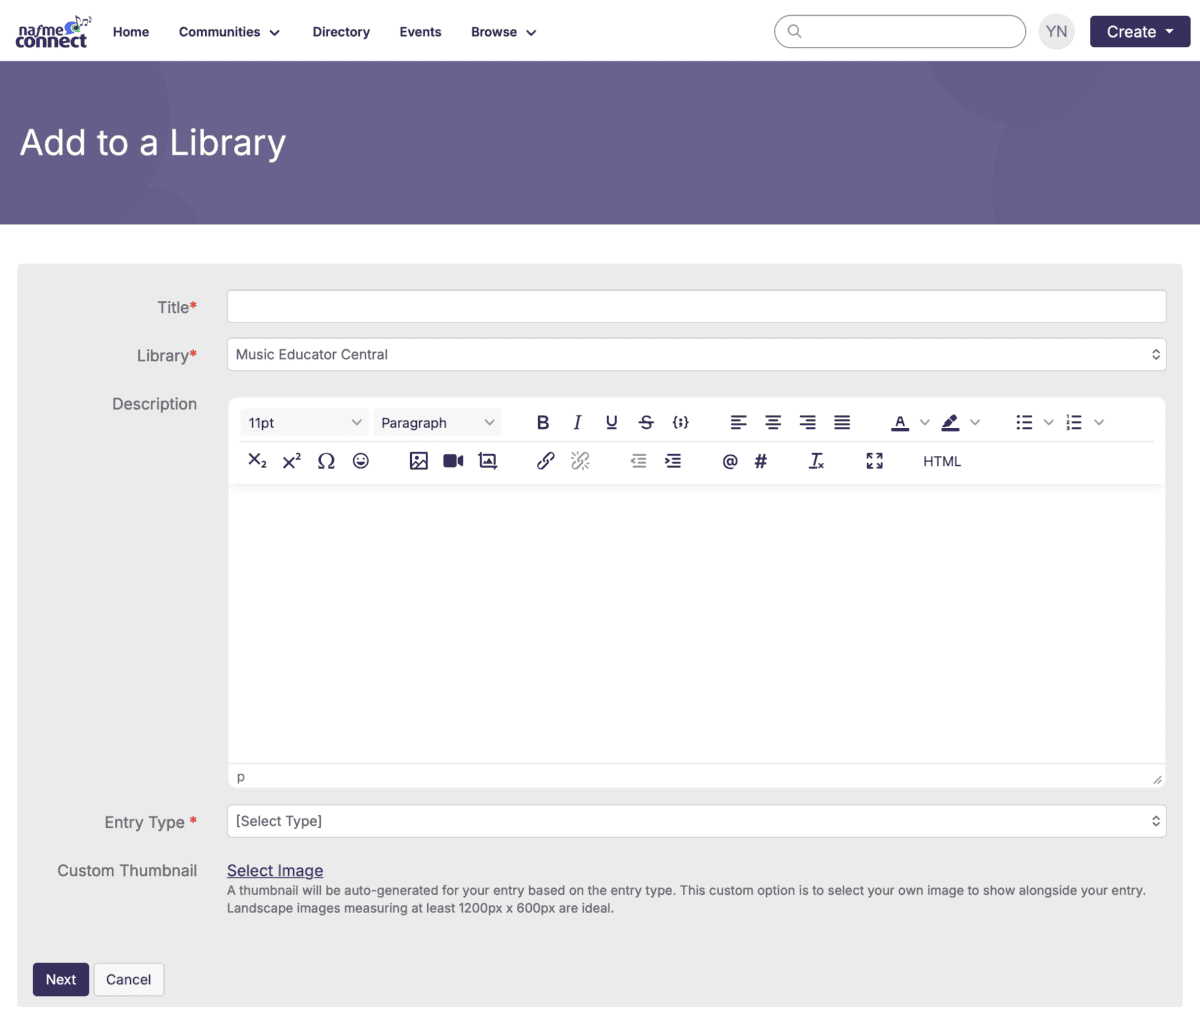
Task: Insert a hashtag with the # icon
Action: click(761, 461)
